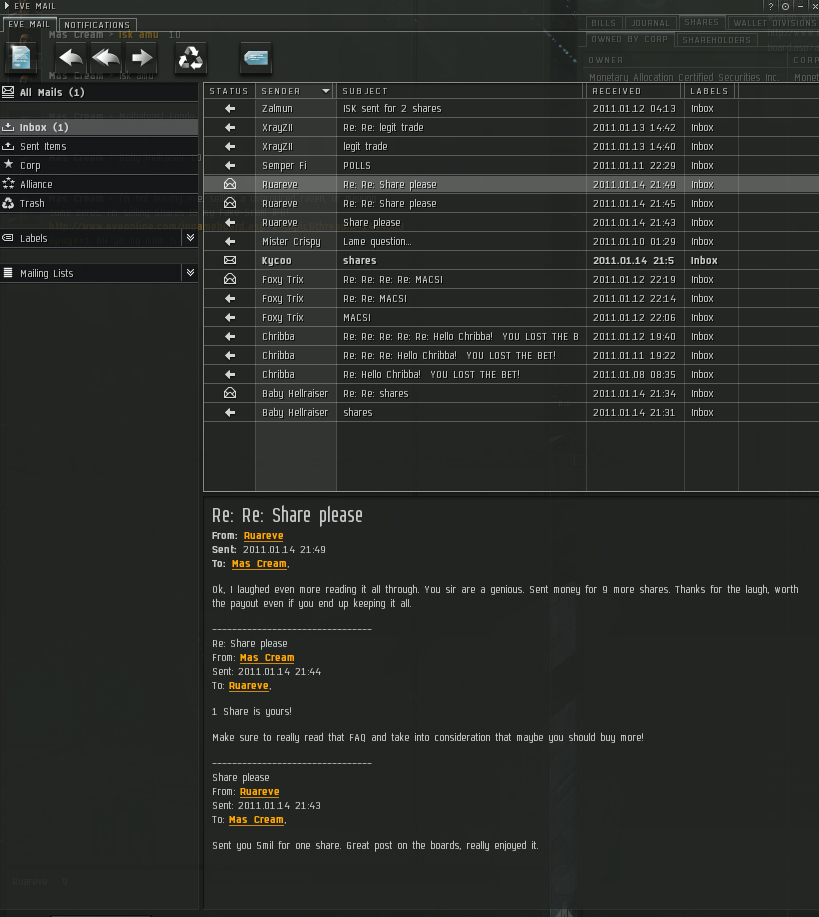Click Mas Cream link in last quoted To field

pyautogui.click(x=256, y=820)
